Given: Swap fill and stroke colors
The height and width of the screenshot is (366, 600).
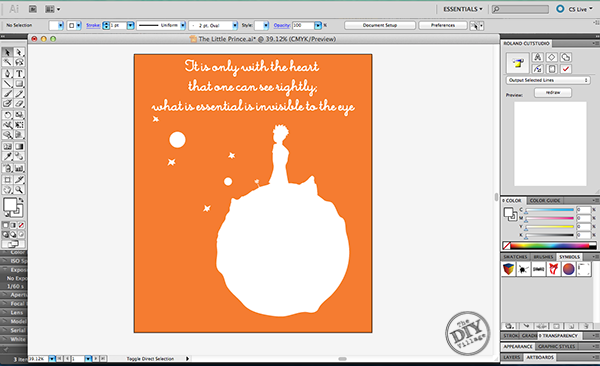Looking at the screenshot, I should [21, 200].
